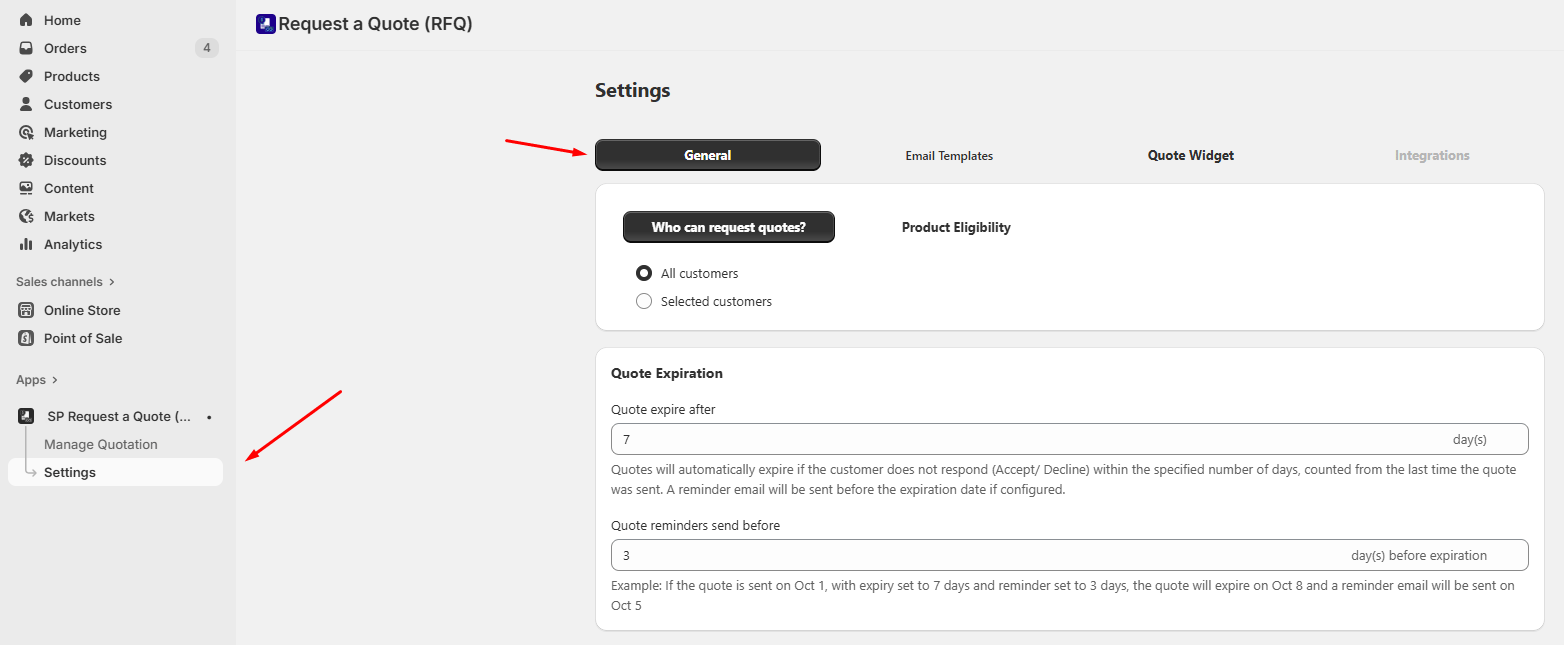Click the Marketing megaphone icon

(26, 131)
